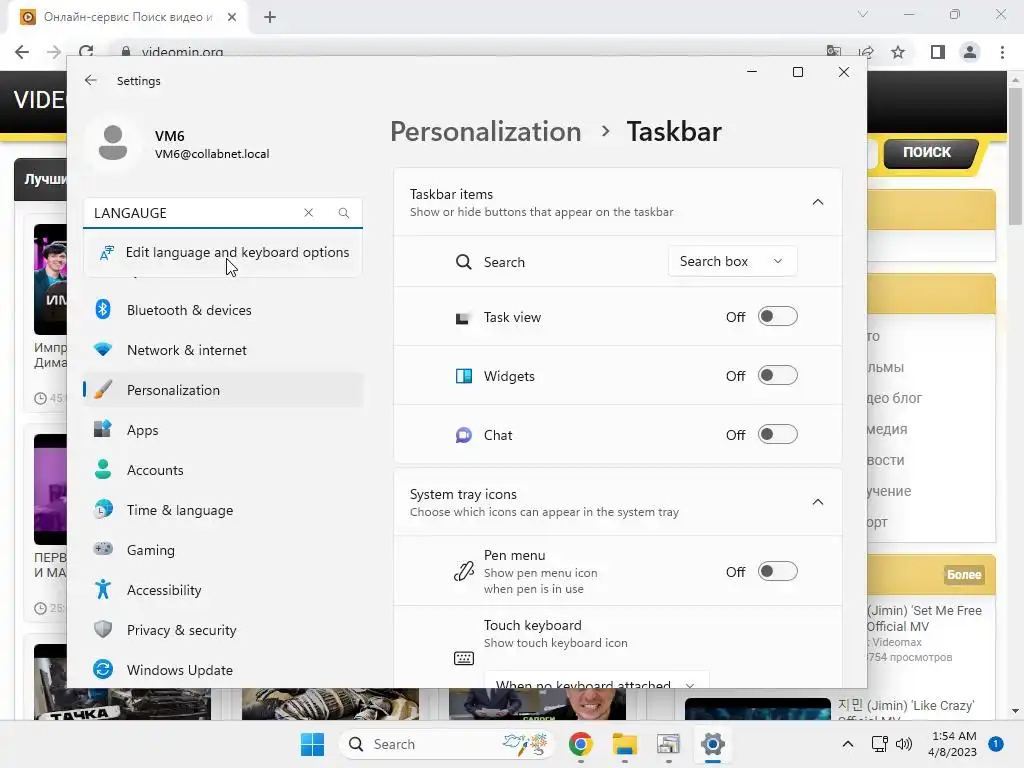Click the Accounts person icon in sidebar
1024x768 pixels.
pyautogui.click(x=103, y=469)
